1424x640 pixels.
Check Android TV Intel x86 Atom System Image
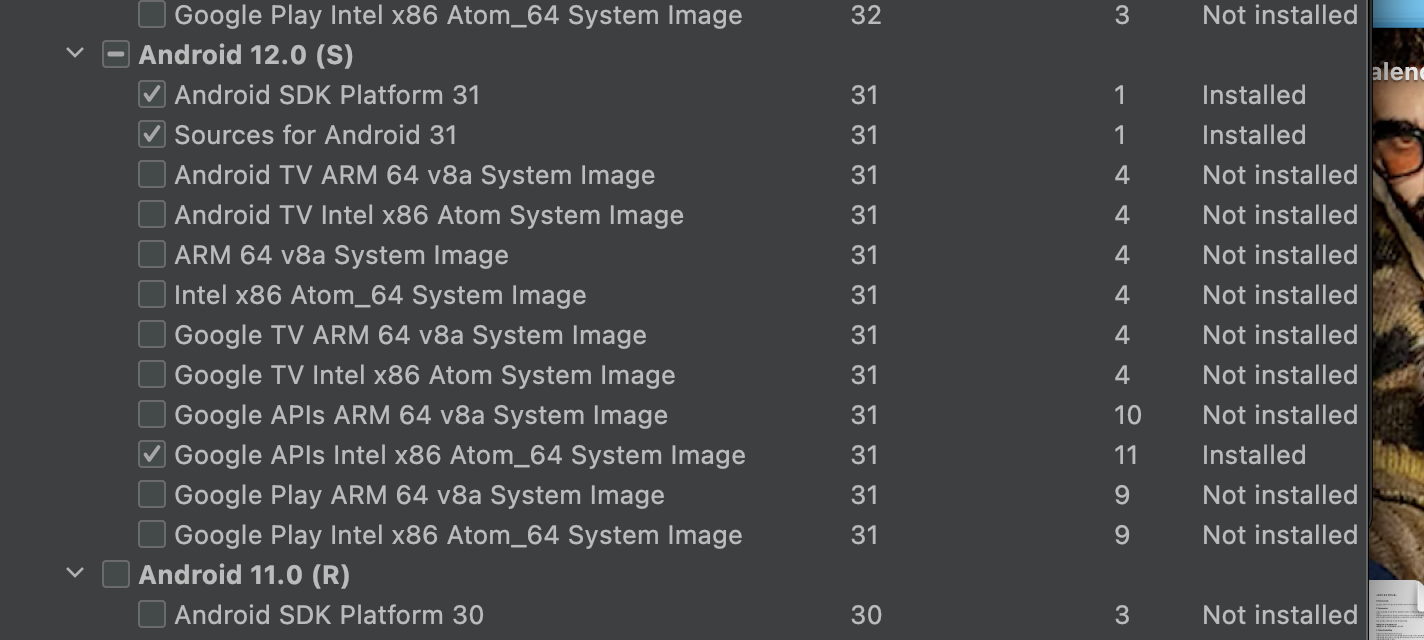[x=152, y=215]
